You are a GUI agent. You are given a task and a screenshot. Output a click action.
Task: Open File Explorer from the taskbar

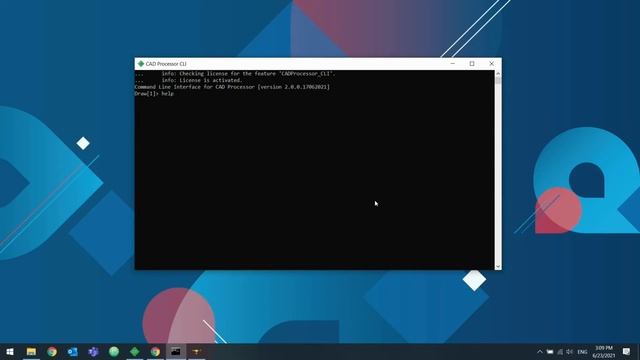31,351
